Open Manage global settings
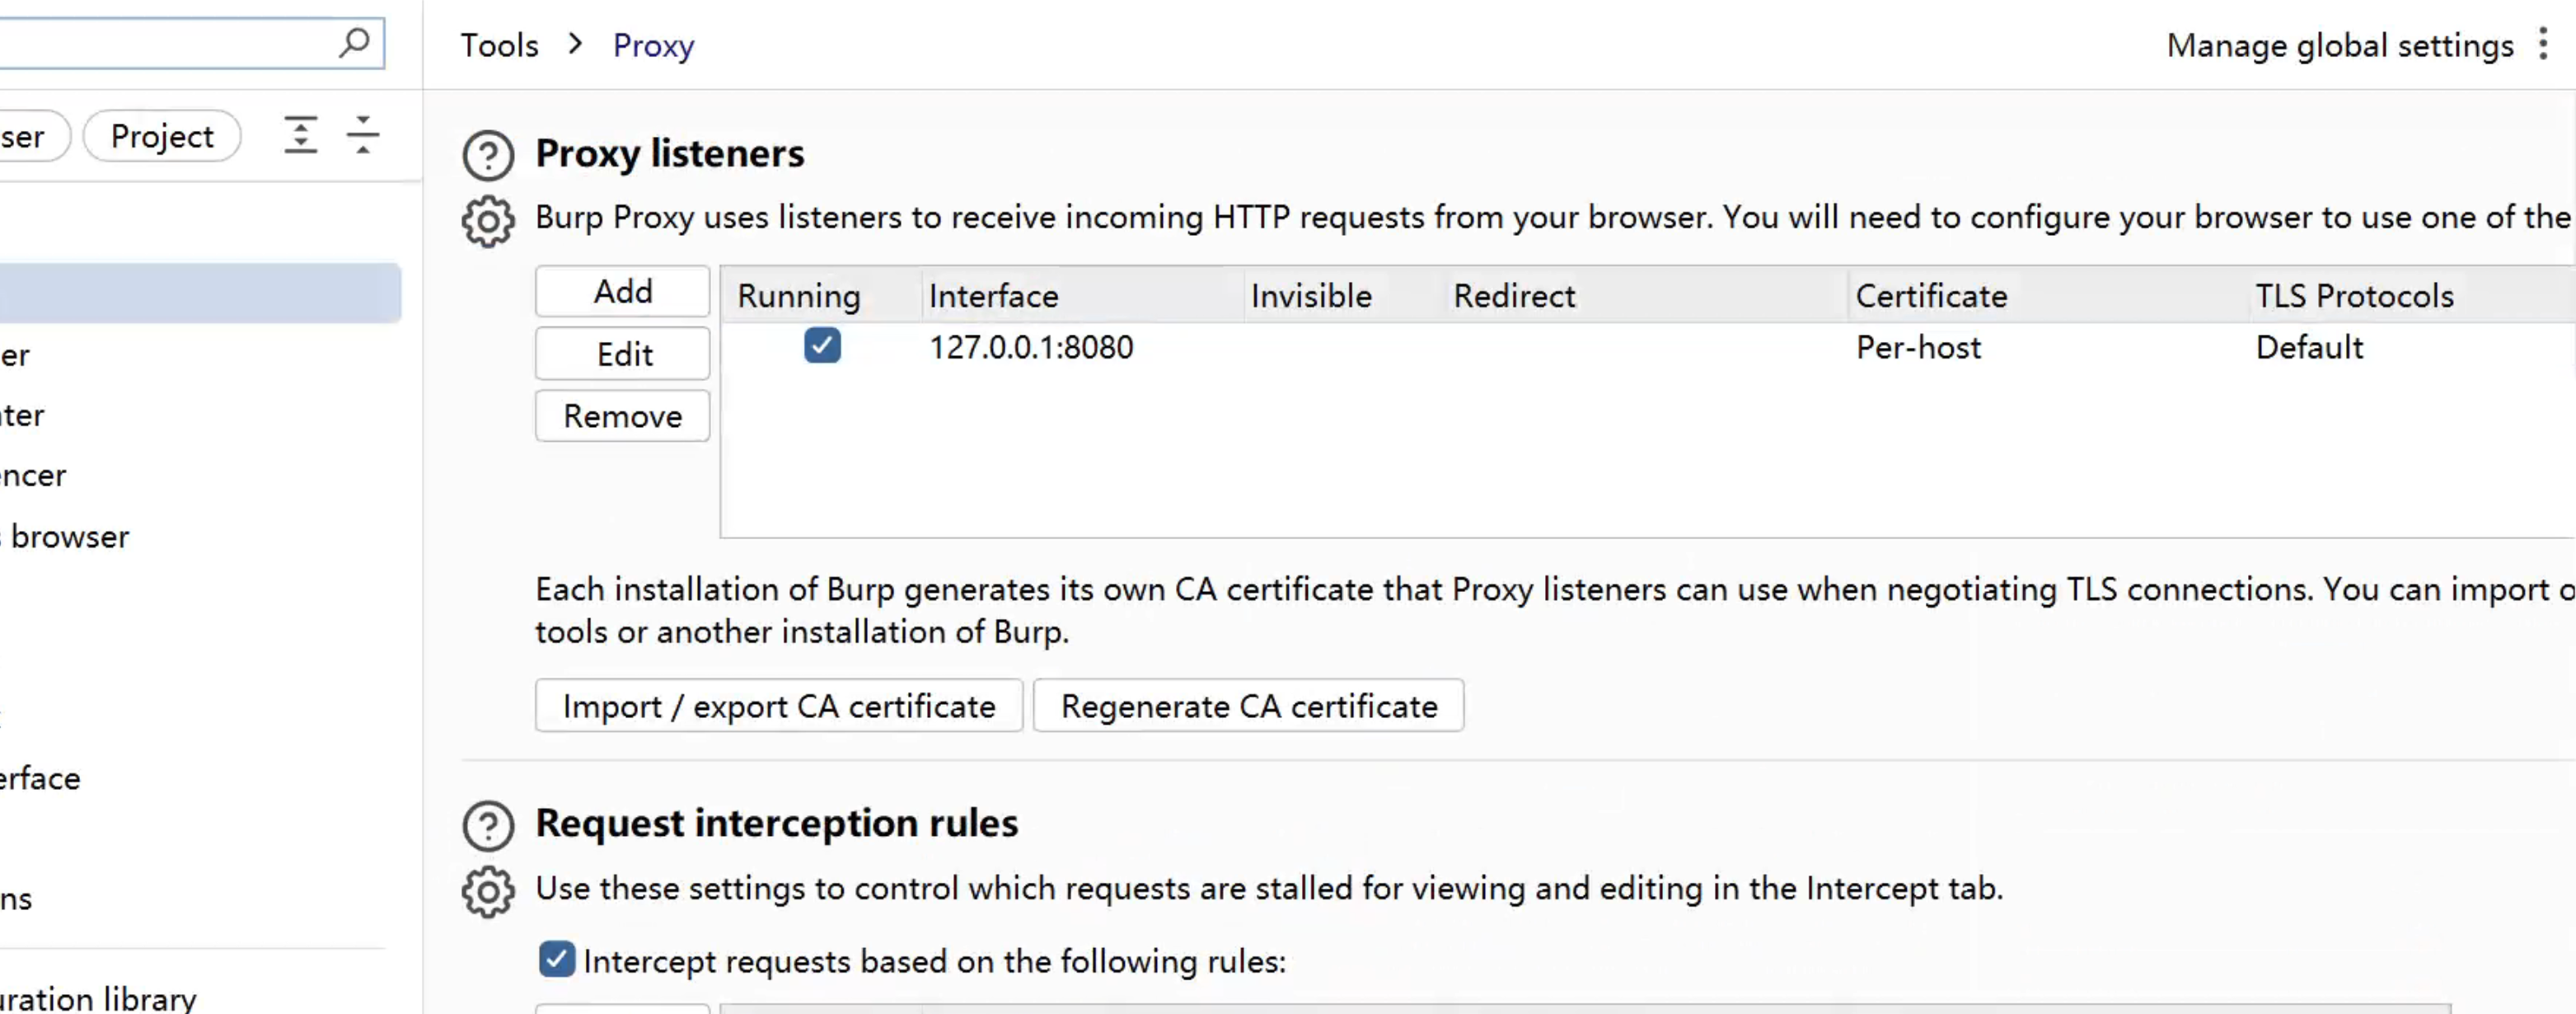The height and width of the screenshot is (1014, 2576). click(2339, 45)
